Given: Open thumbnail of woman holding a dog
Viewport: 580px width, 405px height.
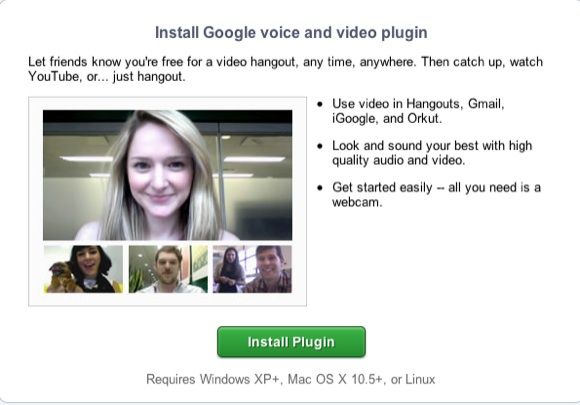Looking at the screenshot, I should pos(83,269).
